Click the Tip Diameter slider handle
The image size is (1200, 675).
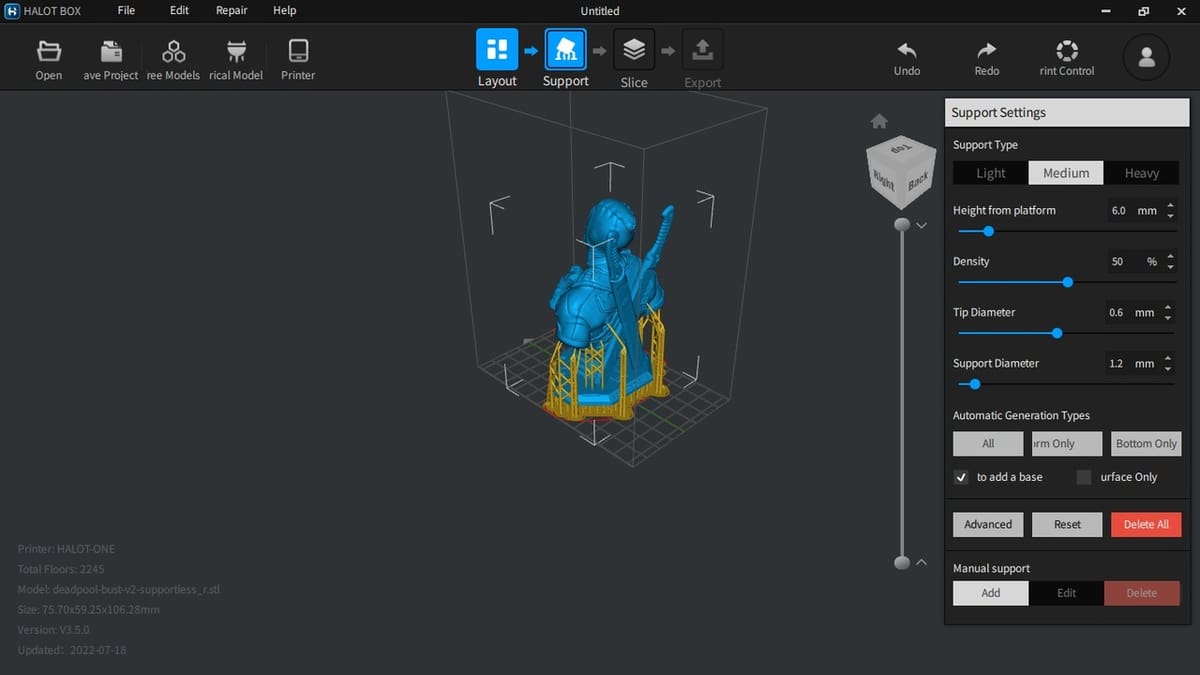[x=1057, y=333]
